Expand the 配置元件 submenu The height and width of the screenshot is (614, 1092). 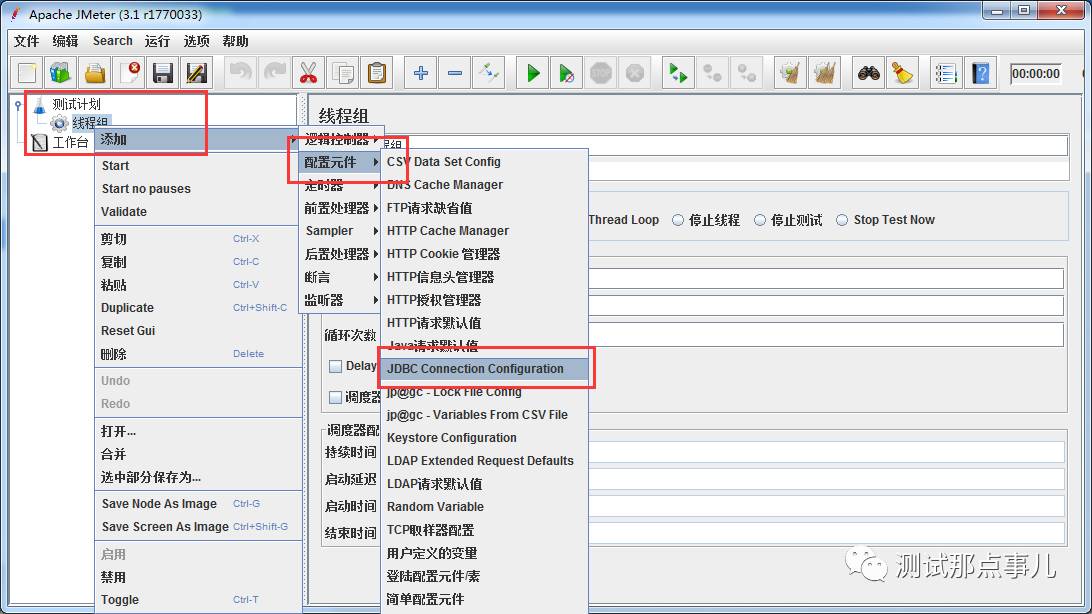point(341,162)
